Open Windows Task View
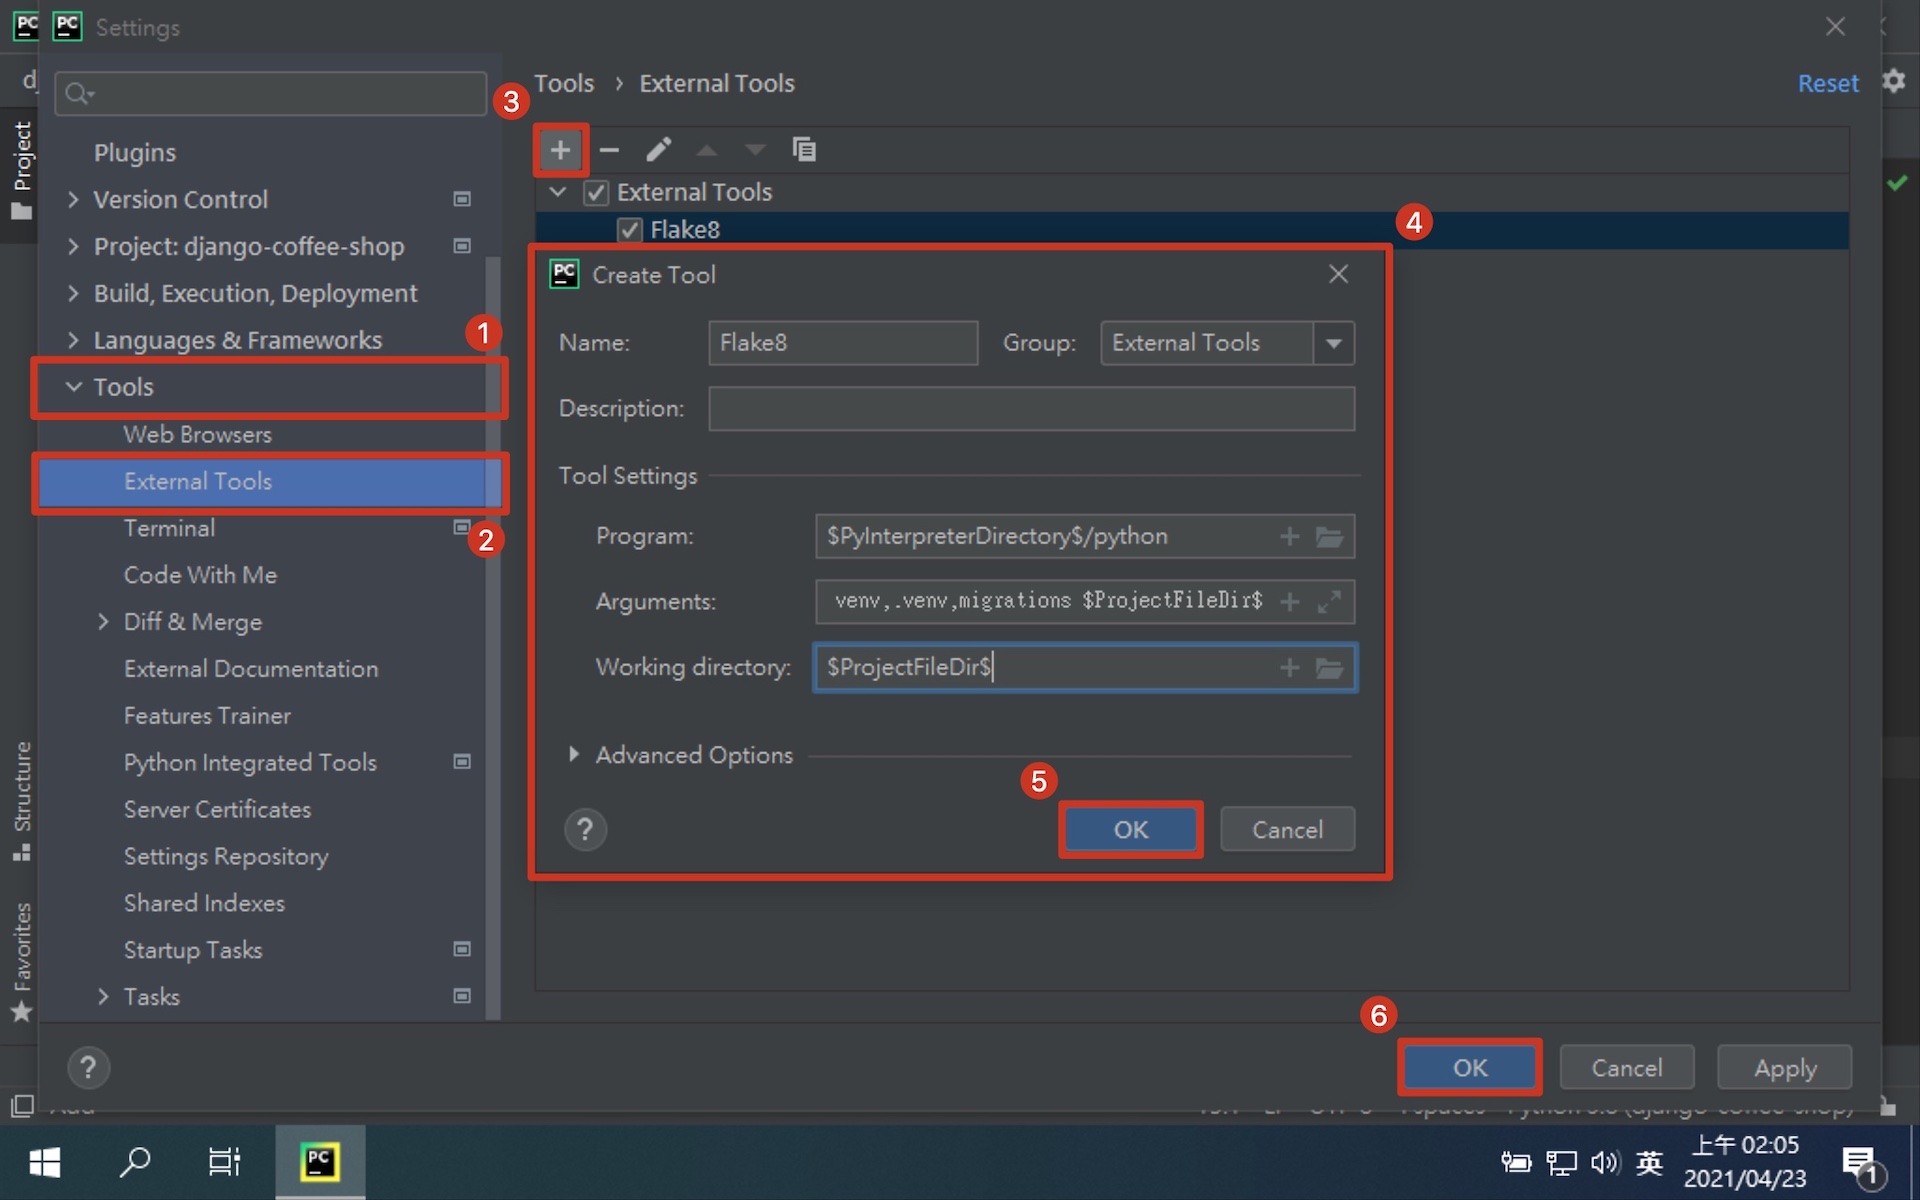This screenshot has width=1920, height=1200. 224,1162
